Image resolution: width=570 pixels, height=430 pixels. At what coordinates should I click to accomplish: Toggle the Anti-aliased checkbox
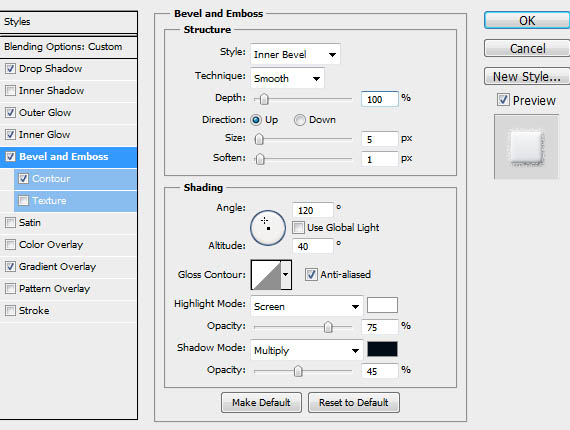311,274
